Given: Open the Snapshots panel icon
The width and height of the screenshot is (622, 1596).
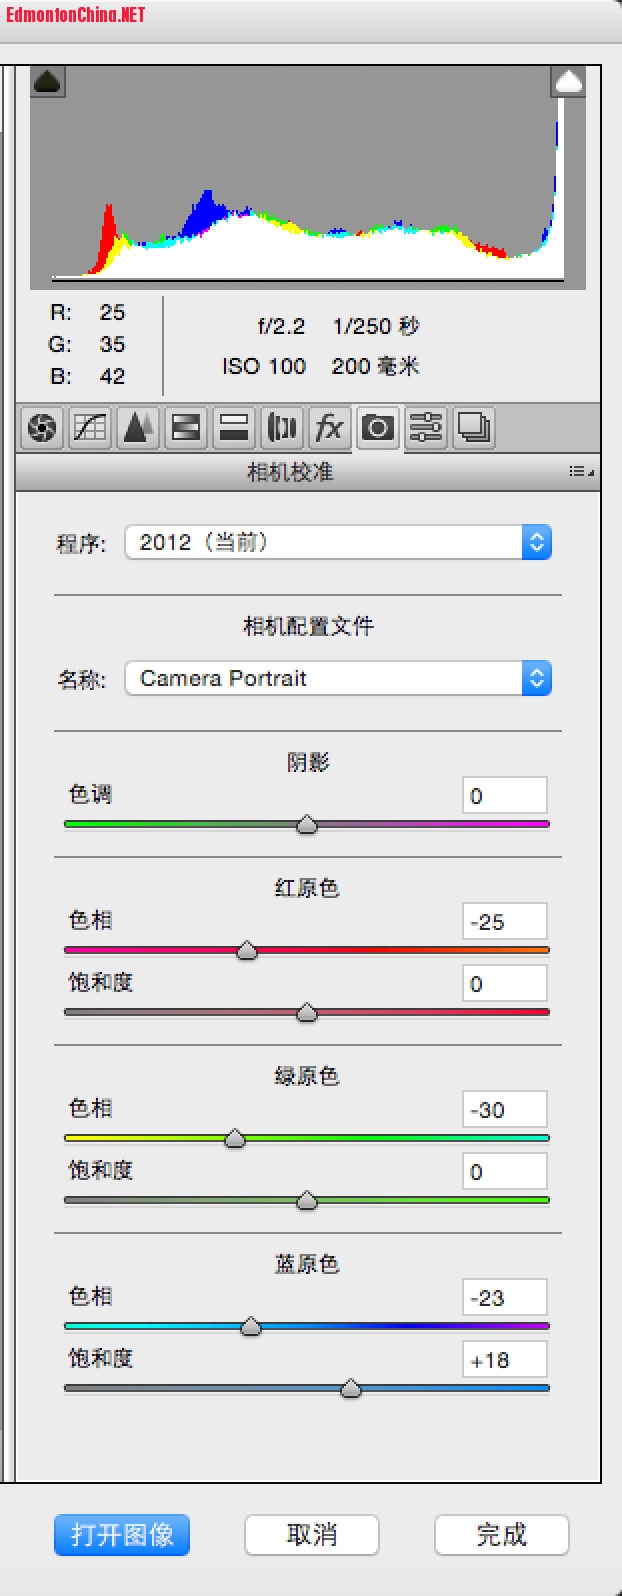Looking at the screenshot, I should (473, 429).
